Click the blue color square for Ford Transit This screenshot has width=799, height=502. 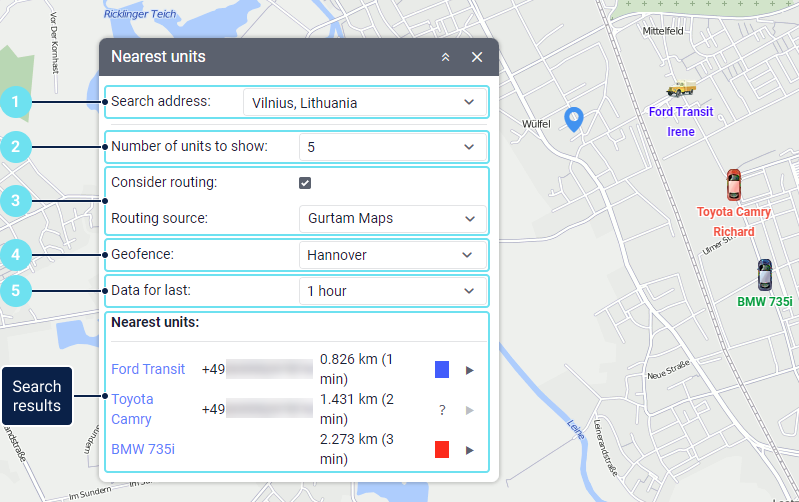442,370
